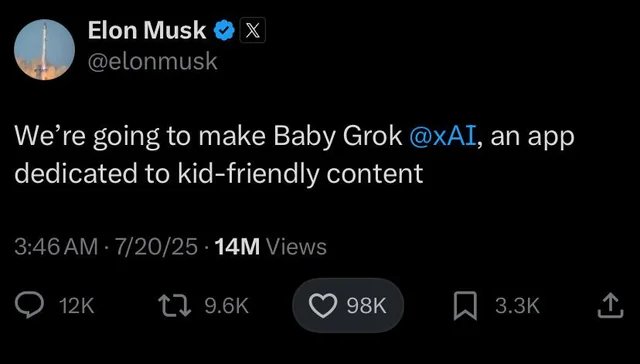
Task: Open the @elonmusk handle
Action: [x=153, y=62]
